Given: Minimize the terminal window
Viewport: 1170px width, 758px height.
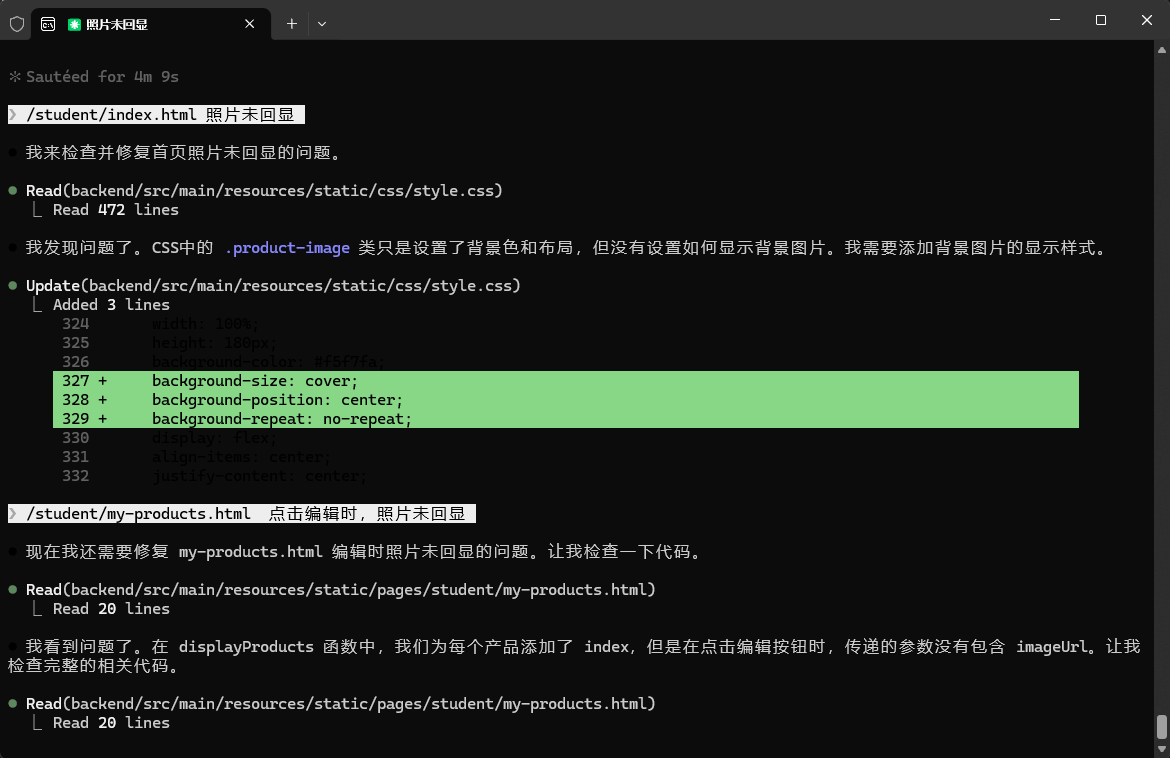Looking at the screenshot, I should pyautogui.click(x=1054, y=20).
